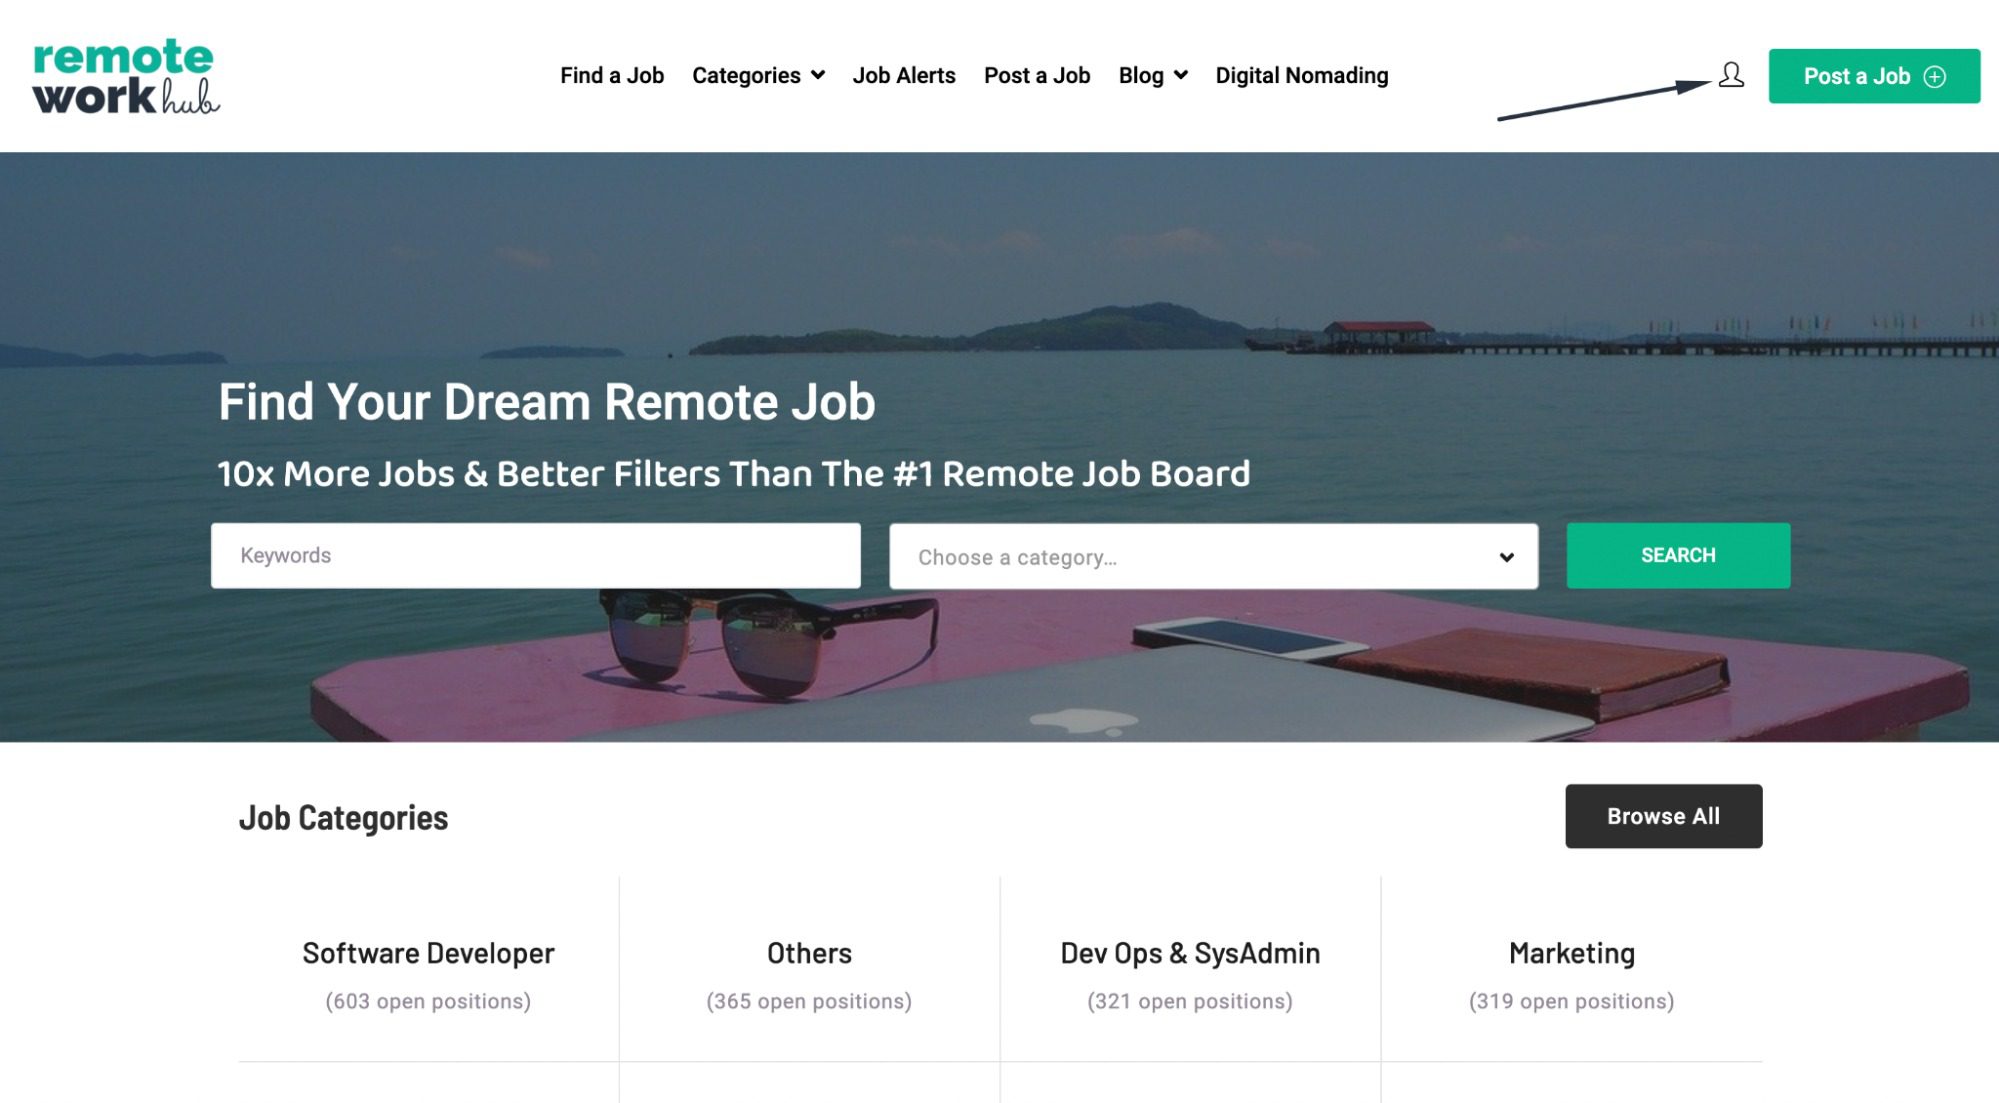Open the Choose a category dropdown
This screenshot has width=1999, height=1103.
coord(1213,556)
